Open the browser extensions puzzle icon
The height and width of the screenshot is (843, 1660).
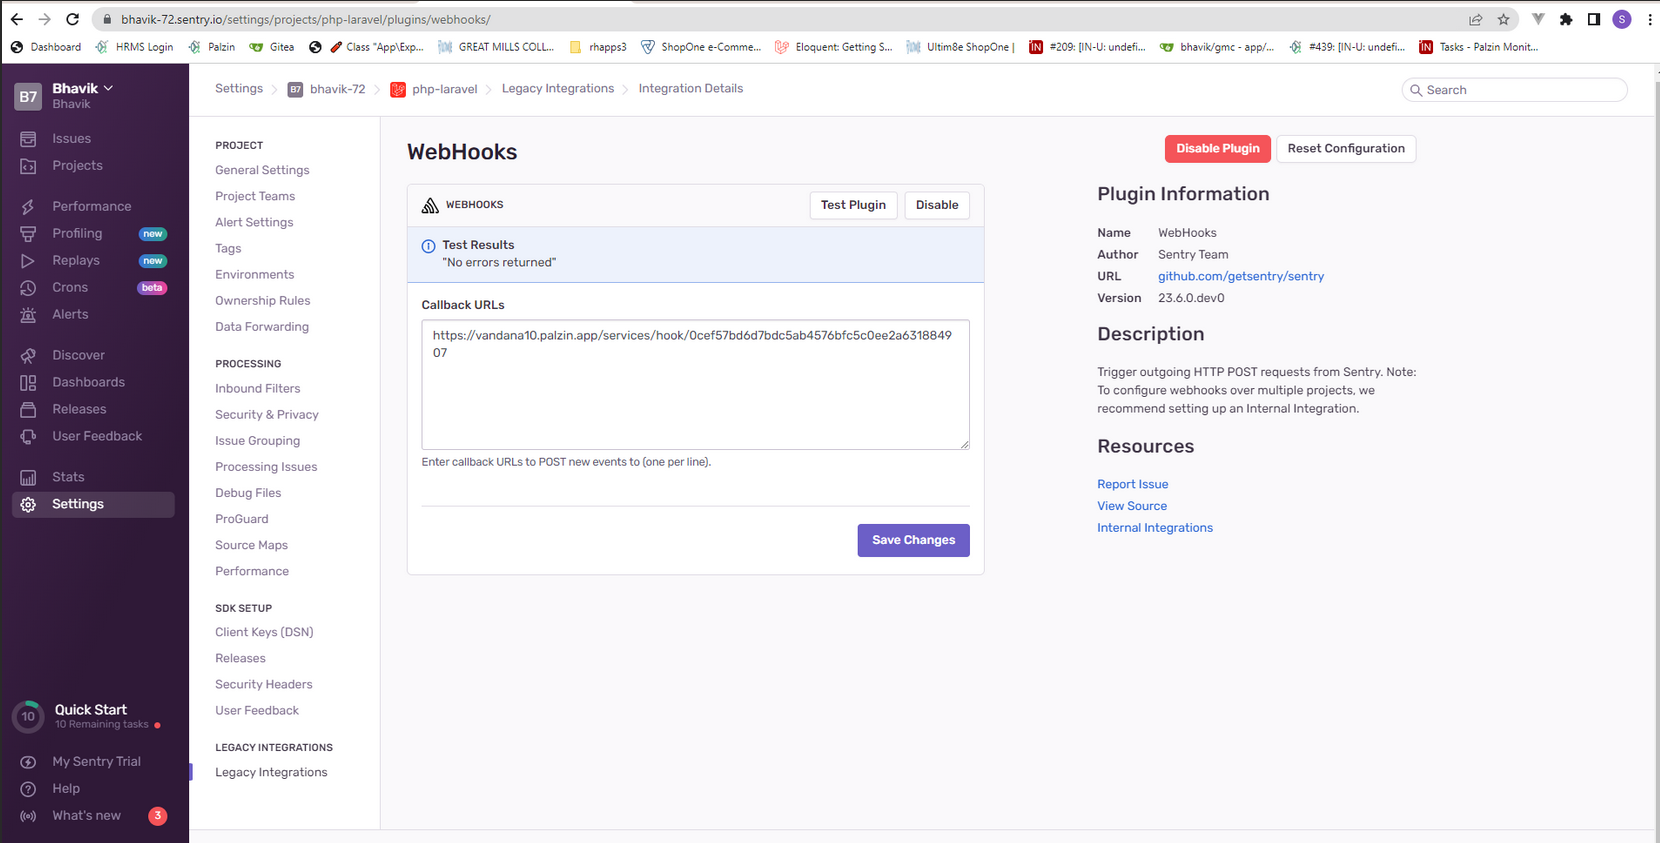(x=1566, y=19)
